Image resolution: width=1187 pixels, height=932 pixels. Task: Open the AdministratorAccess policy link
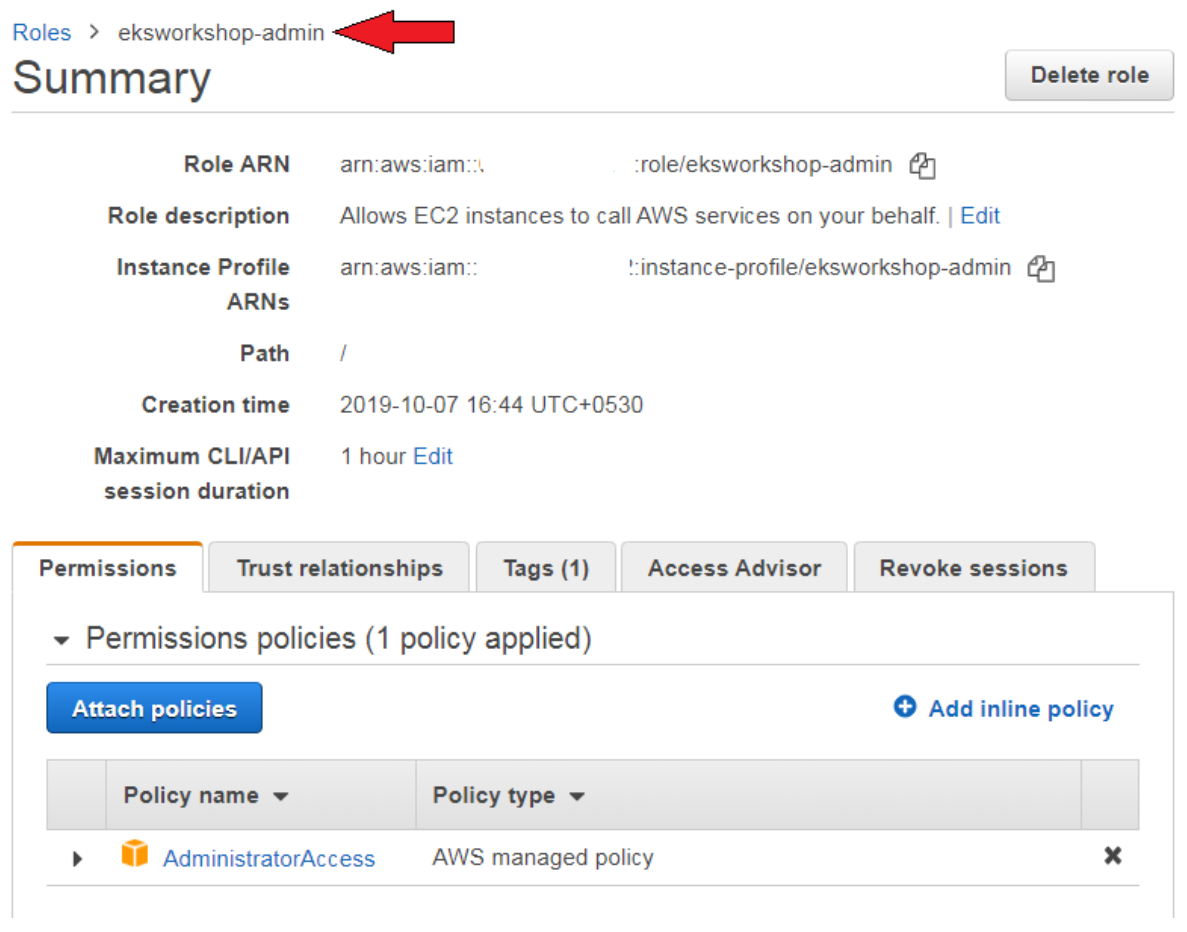tap(269, 859)
